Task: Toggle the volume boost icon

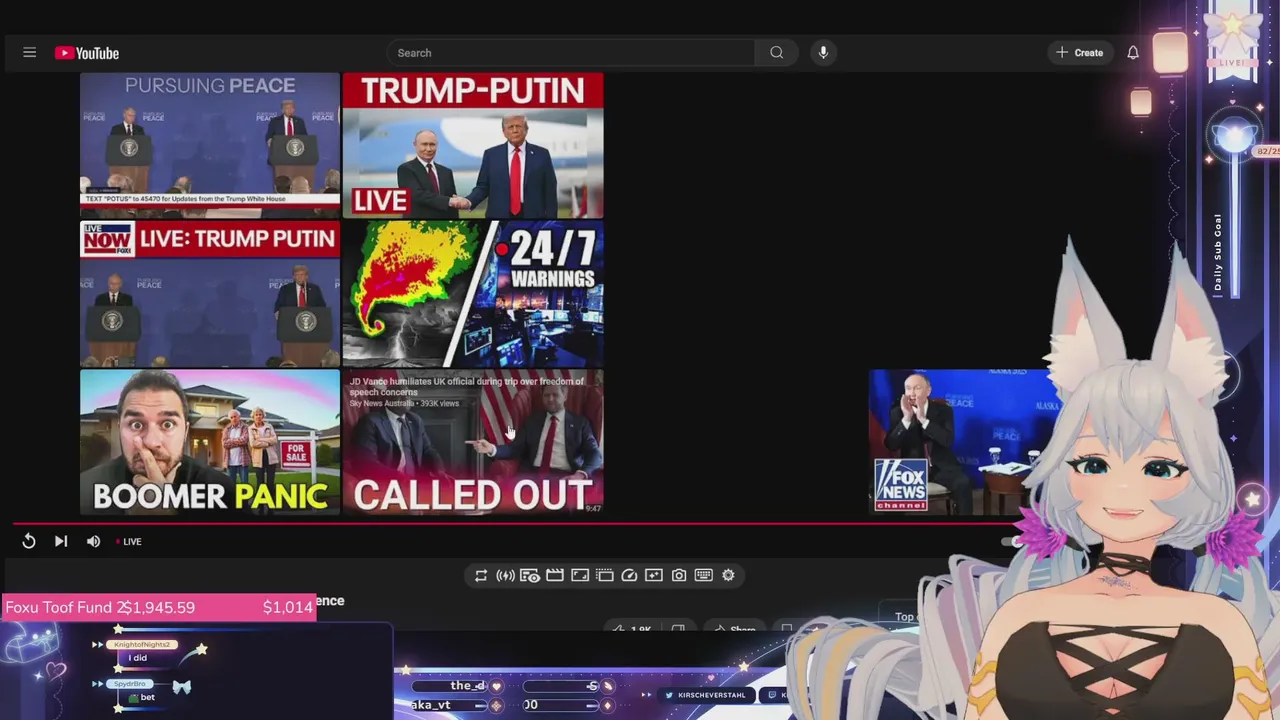Action: pos(505,575)
